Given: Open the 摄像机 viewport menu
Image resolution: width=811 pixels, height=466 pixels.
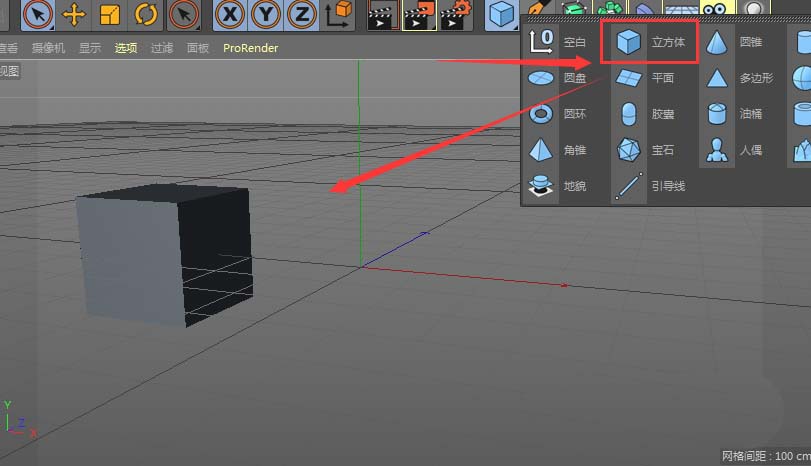Looking at the screenshot, I should [x=49, y=48].
